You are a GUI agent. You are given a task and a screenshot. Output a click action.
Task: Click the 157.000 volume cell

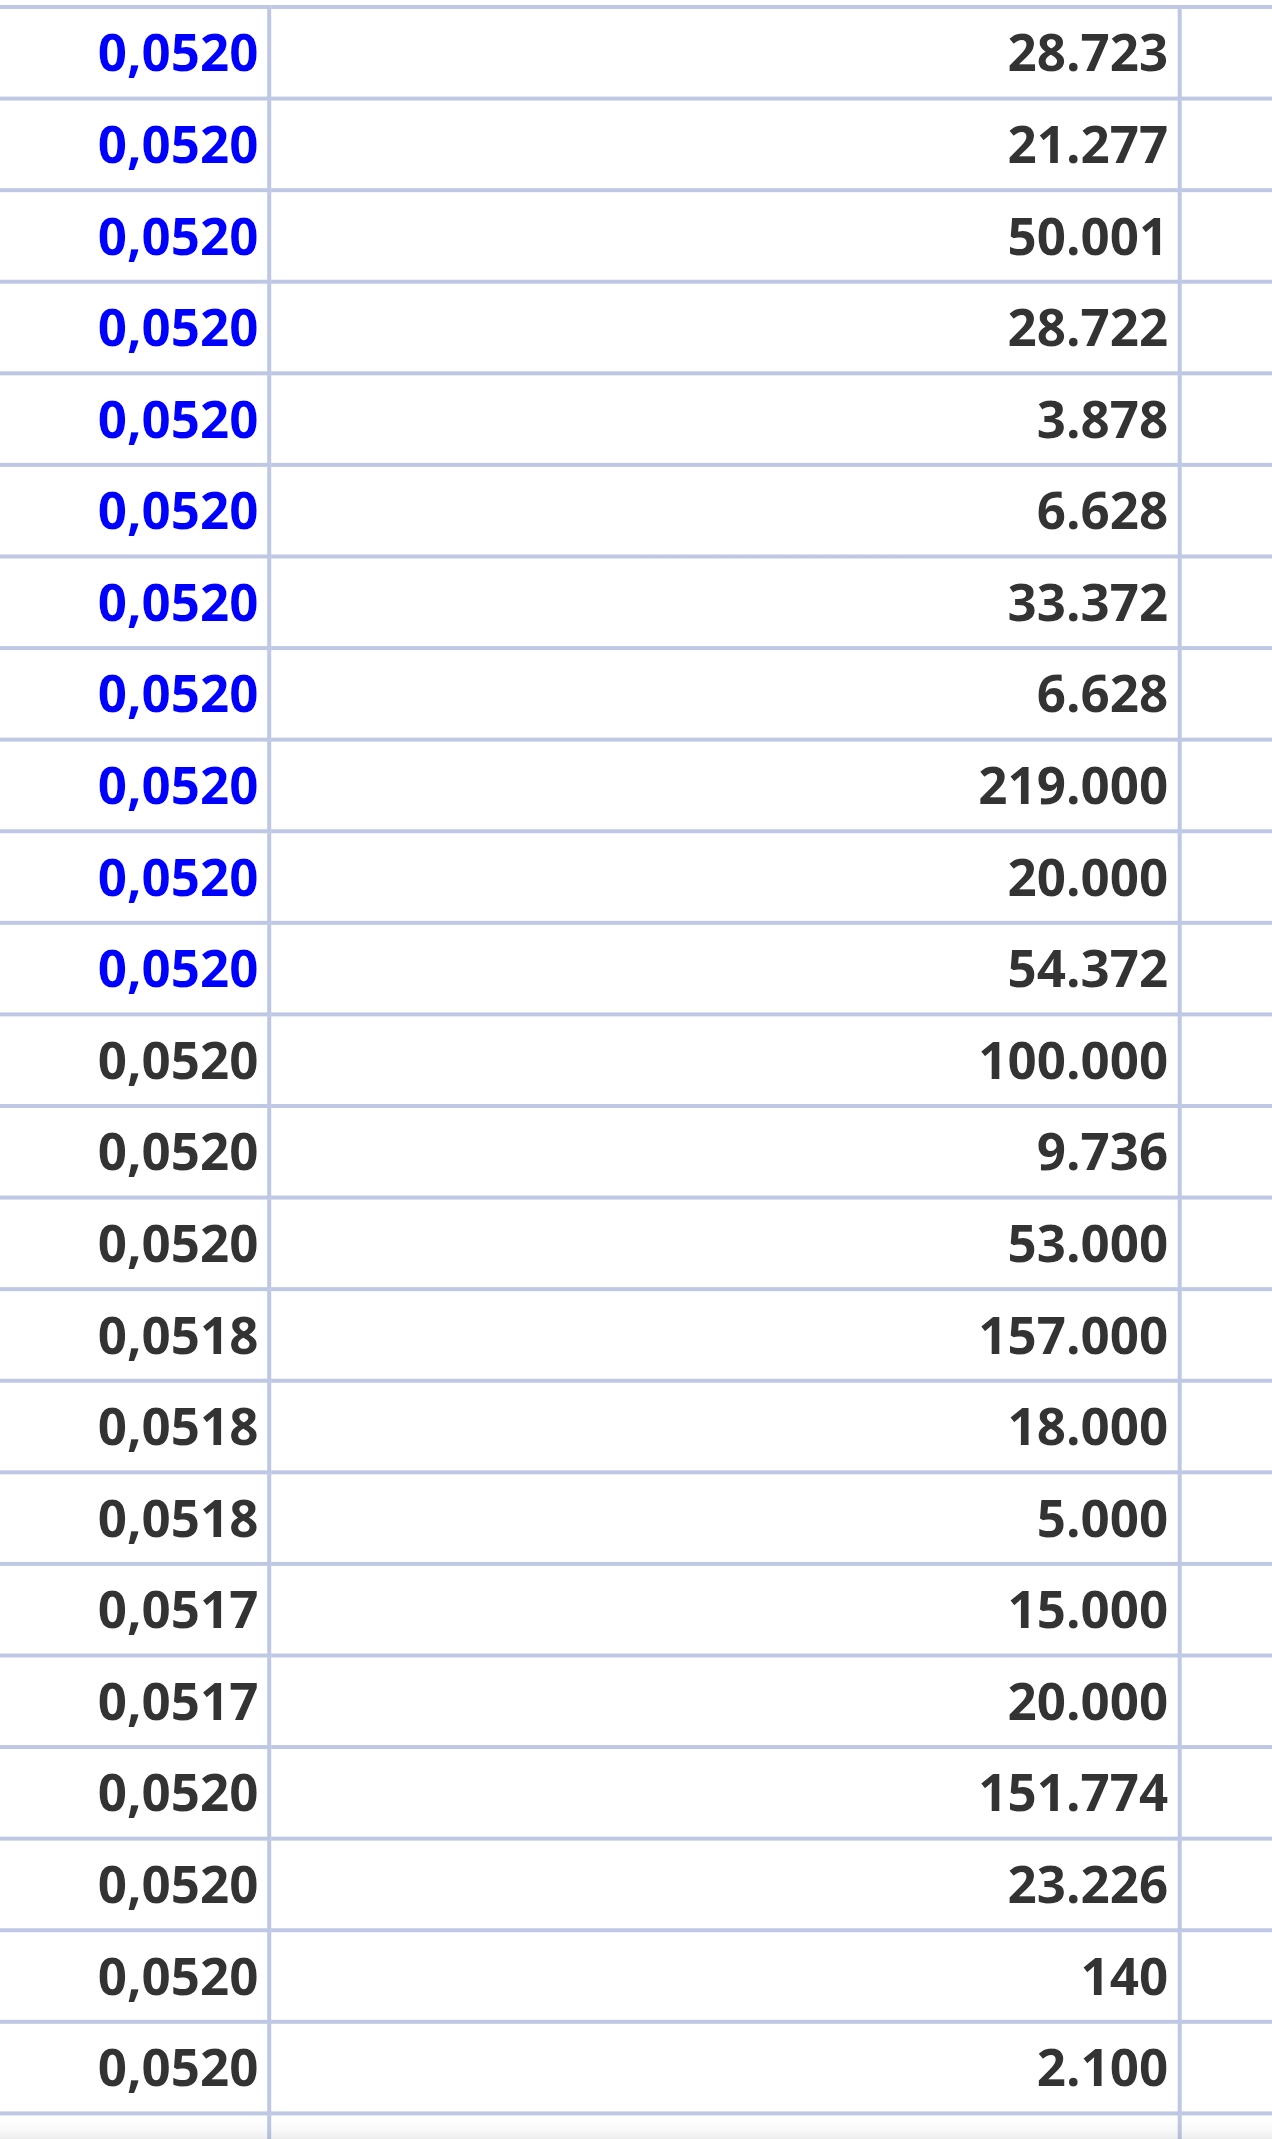coord(725,1336)
